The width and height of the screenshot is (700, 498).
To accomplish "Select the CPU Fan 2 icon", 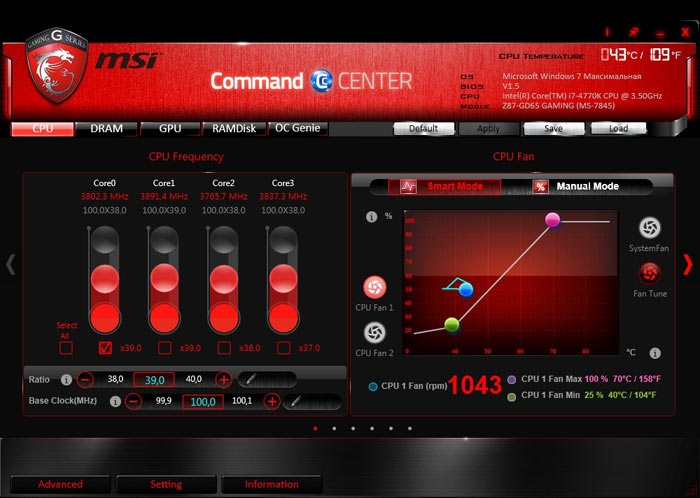I will click(x=375, y=333).
